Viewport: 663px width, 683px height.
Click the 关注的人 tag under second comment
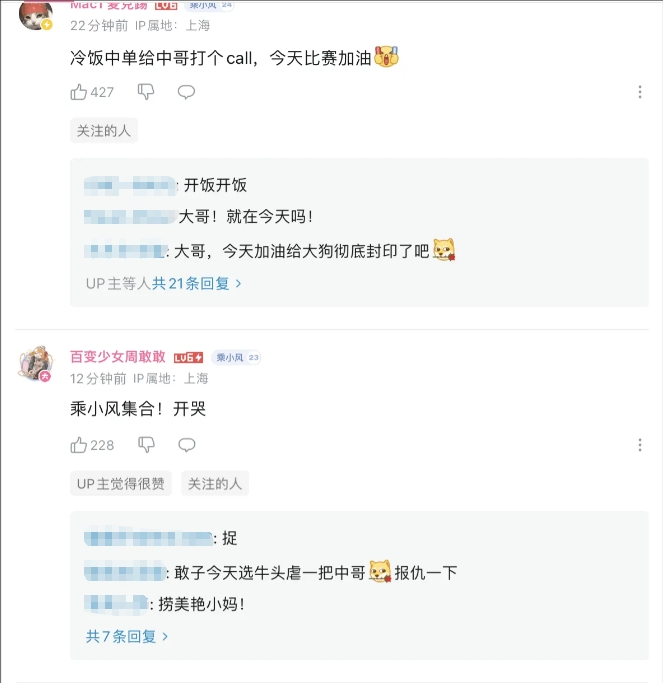pyautogui.click(x=215, y=483)
